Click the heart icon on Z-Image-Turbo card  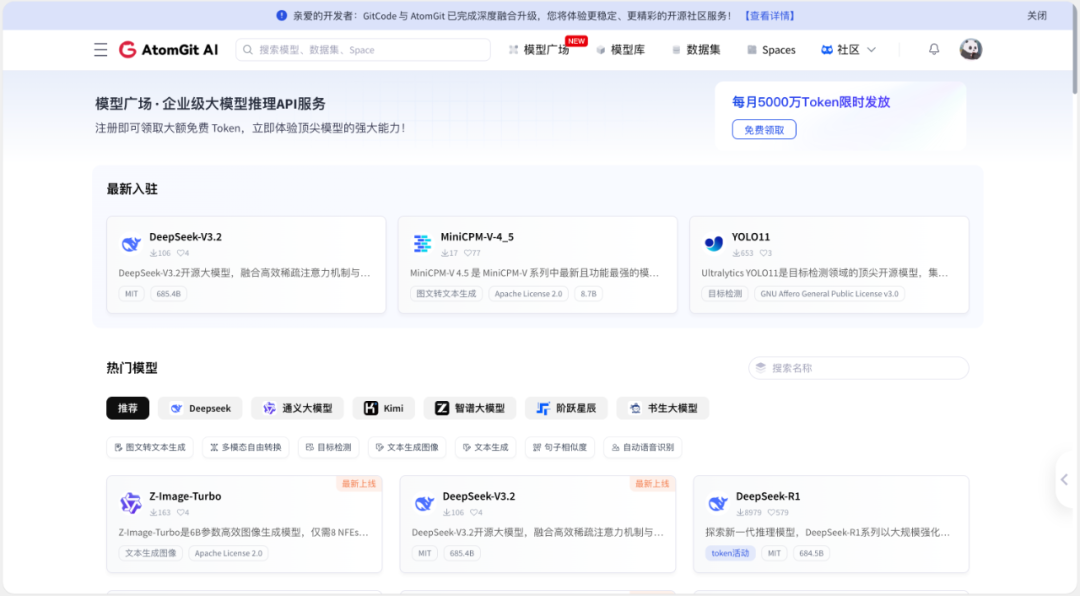tap(180, 513)
